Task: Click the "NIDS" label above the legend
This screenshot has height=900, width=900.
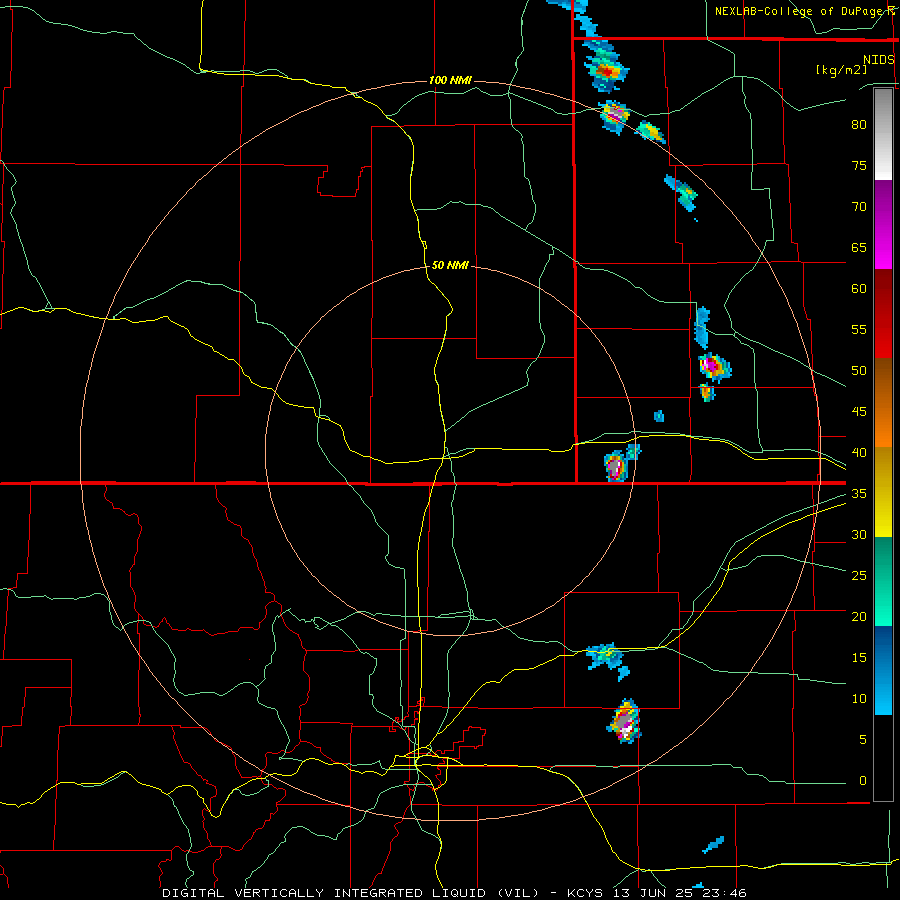Action: pyautogui.click(x=878, y=60)
